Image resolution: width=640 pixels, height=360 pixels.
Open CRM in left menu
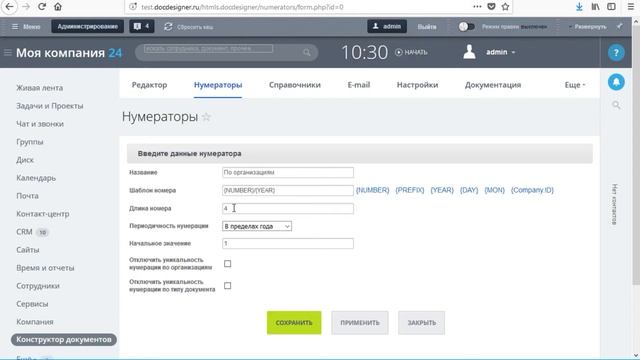tap(24, 232)
